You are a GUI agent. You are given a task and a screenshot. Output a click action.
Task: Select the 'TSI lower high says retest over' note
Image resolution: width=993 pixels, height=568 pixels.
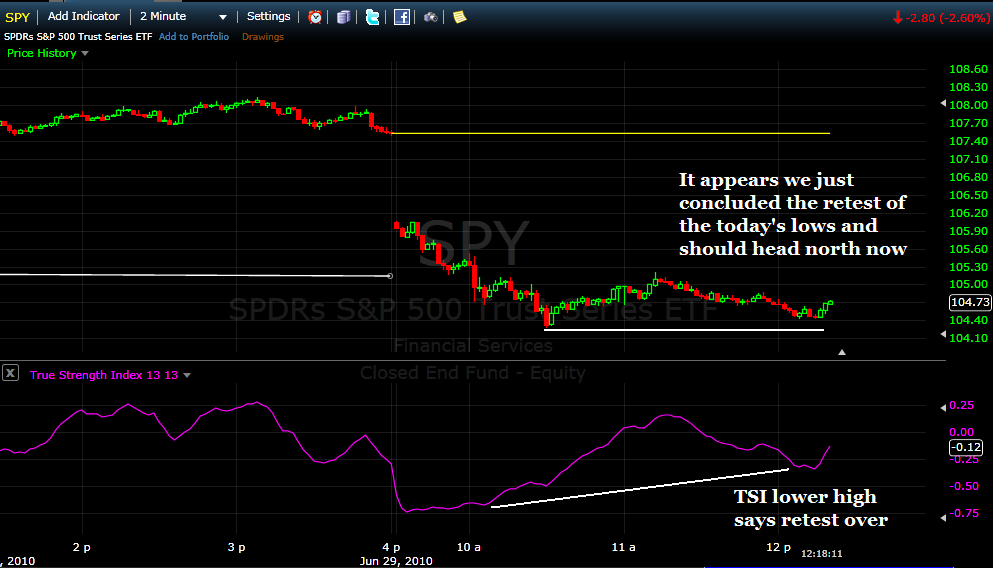811,508
